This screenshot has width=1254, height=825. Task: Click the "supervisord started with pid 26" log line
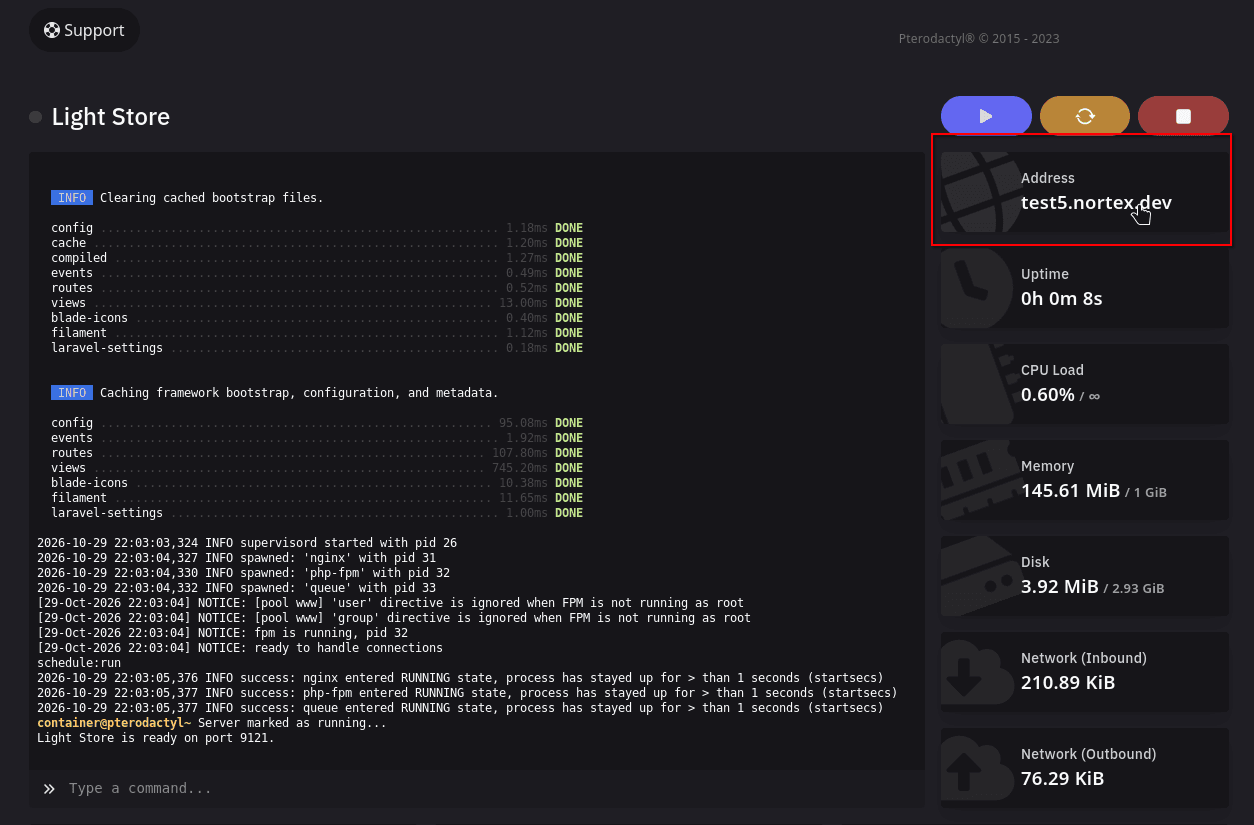(247, 543)
